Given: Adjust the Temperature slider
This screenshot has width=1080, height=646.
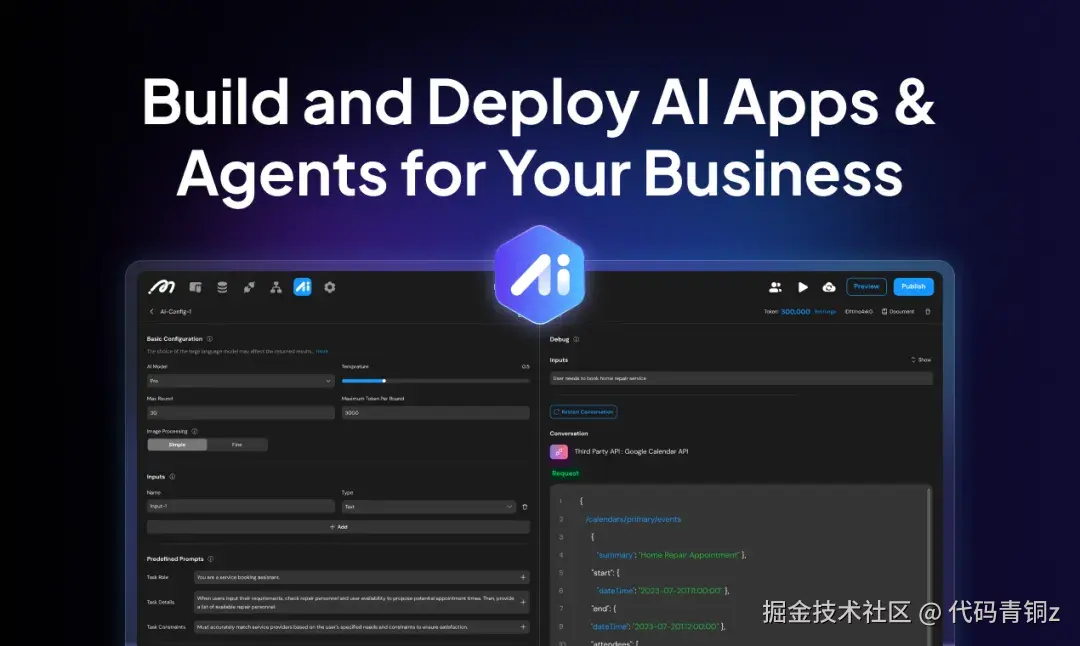Looking at the screenshot, I should click(435, 381).
